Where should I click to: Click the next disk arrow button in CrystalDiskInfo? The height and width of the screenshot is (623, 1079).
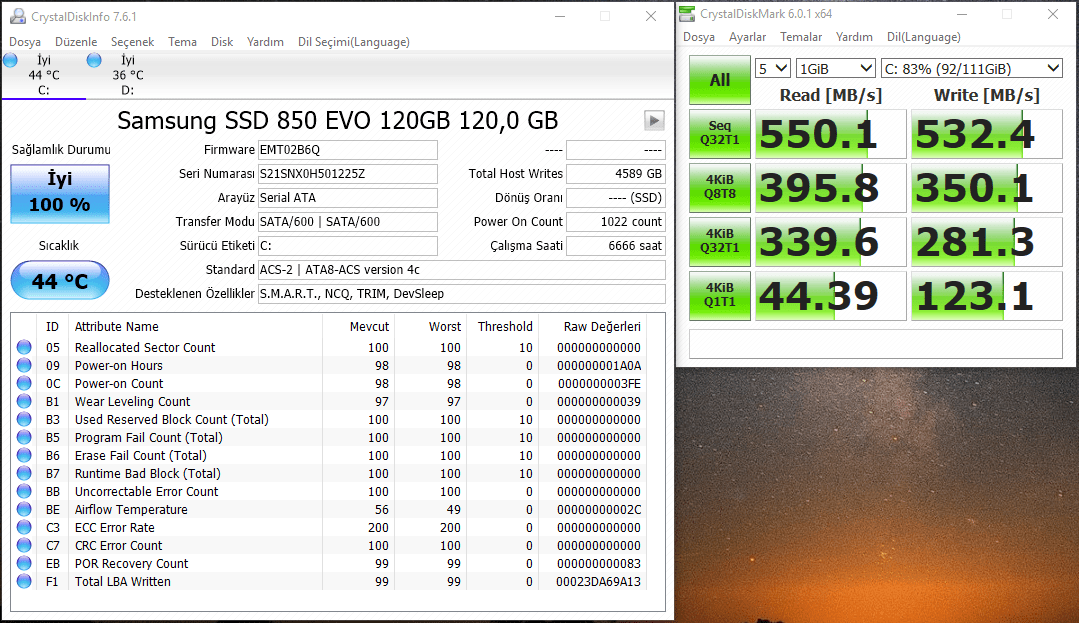pyautogui.click(x=654, y=120)
